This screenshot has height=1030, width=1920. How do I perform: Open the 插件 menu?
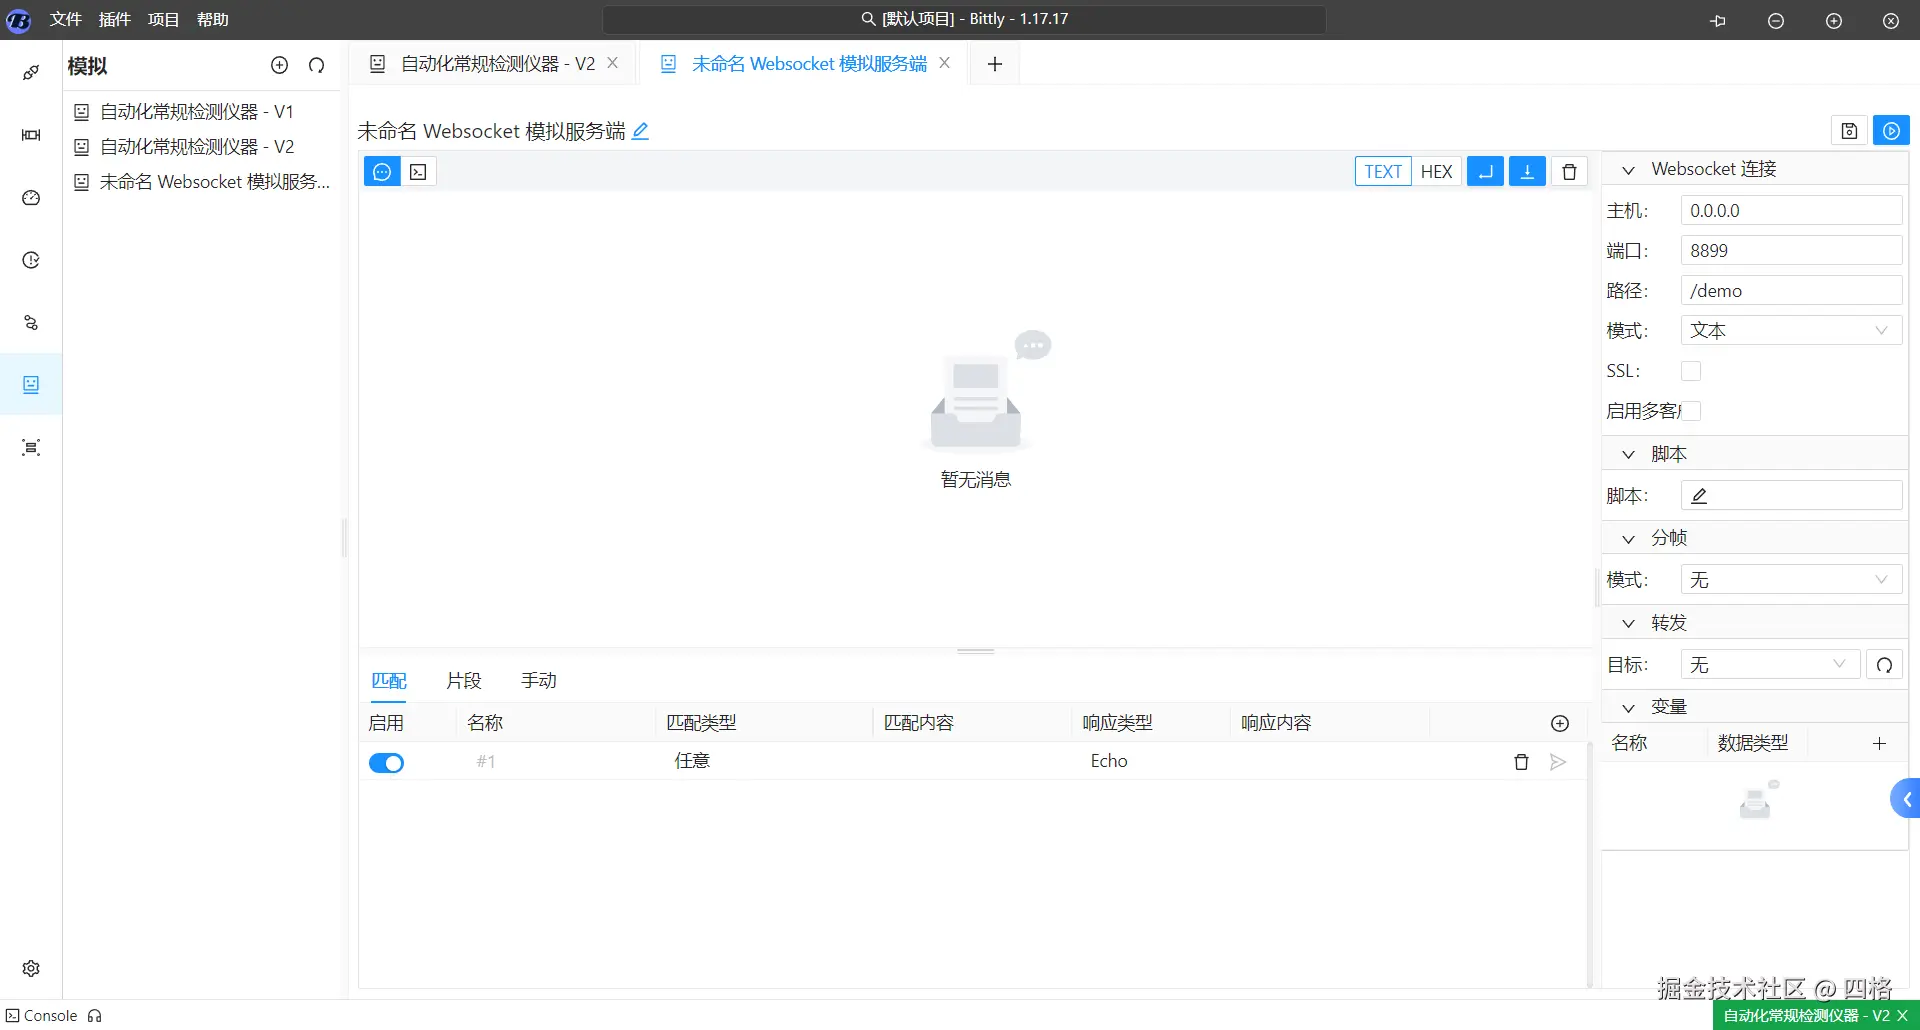(x=115, y=20)
